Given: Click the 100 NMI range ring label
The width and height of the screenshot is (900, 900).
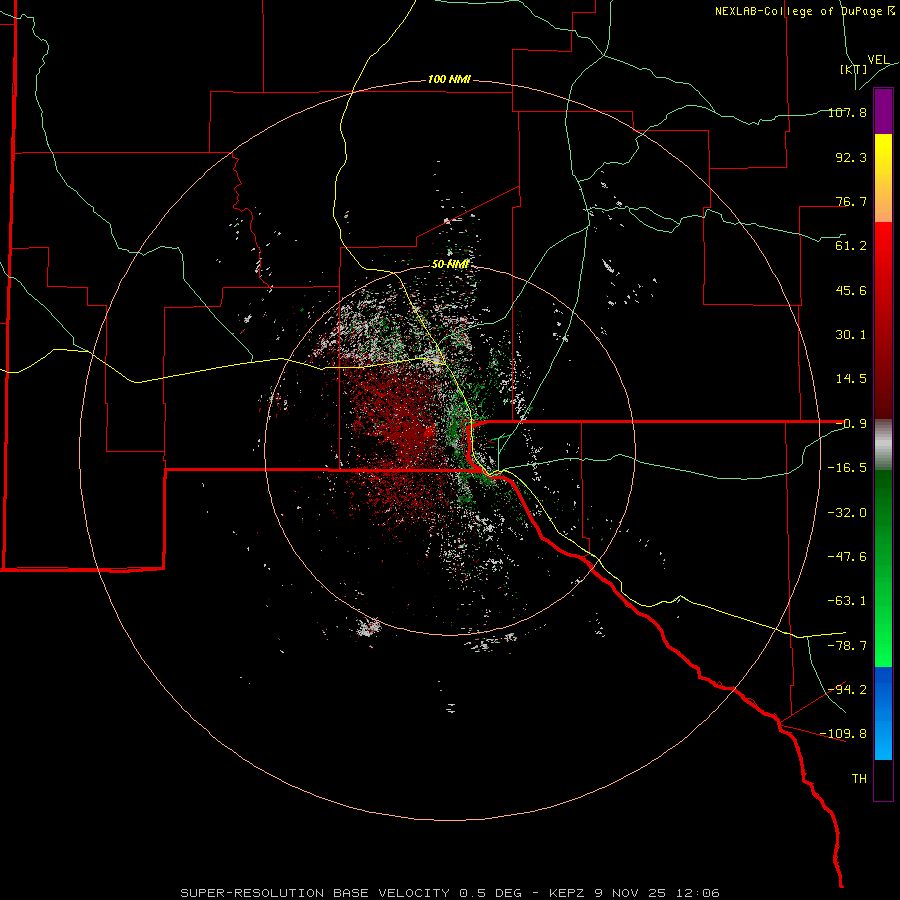Looking at the screenshot, I should 449,79.
